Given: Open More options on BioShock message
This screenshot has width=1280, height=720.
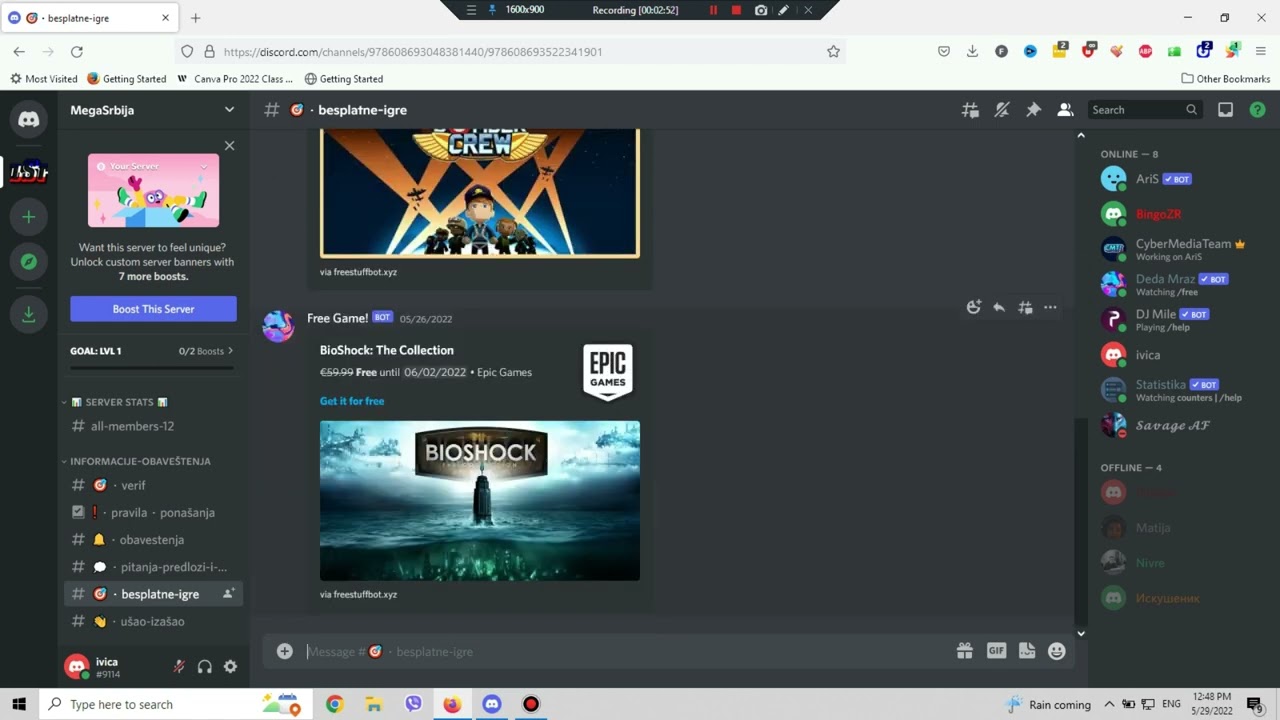Looking at the screenshot, I should 1050,307.
